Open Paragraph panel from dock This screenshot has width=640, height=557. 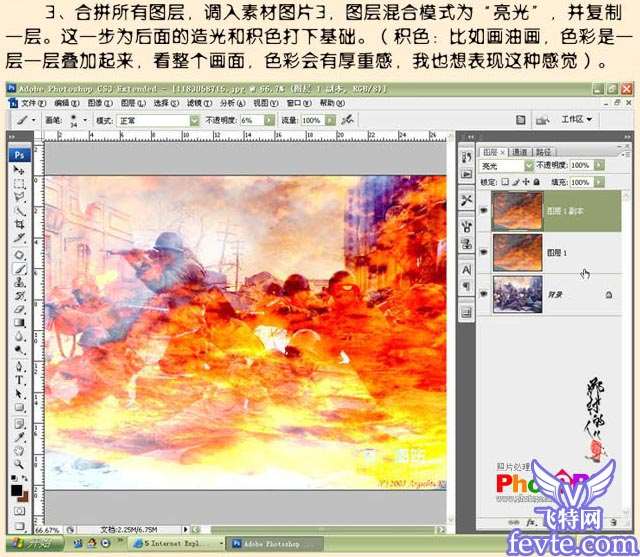click(467, 286)
